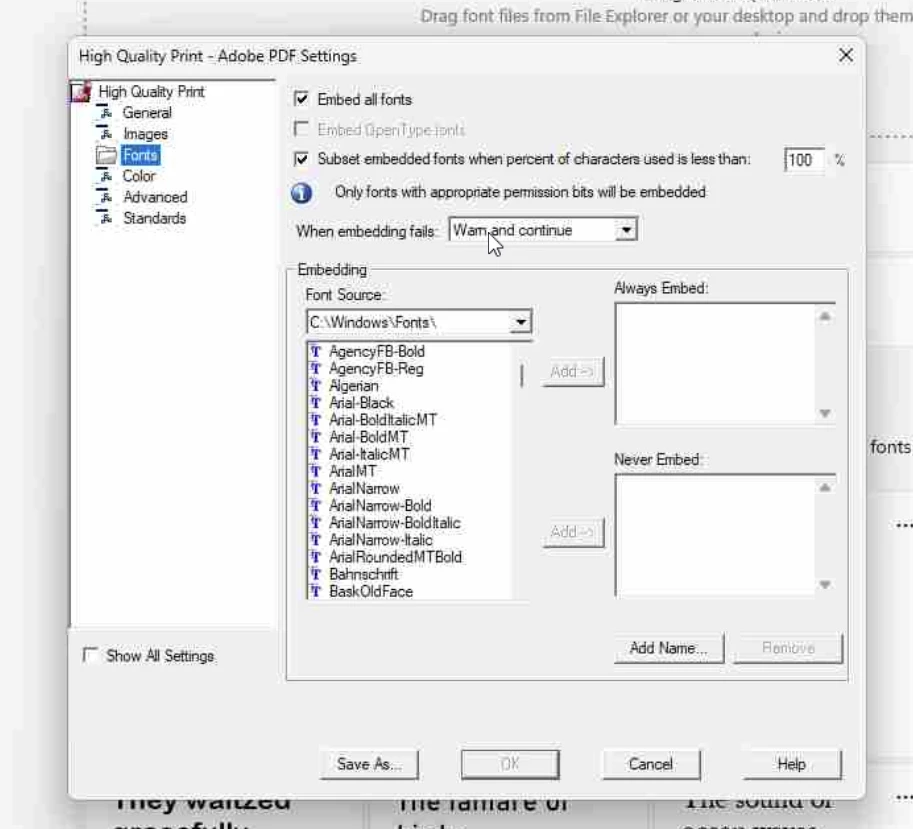913x829 pixels.
Task: Click font icon next to Arial-ItalicMT
Action: (316, 454)
